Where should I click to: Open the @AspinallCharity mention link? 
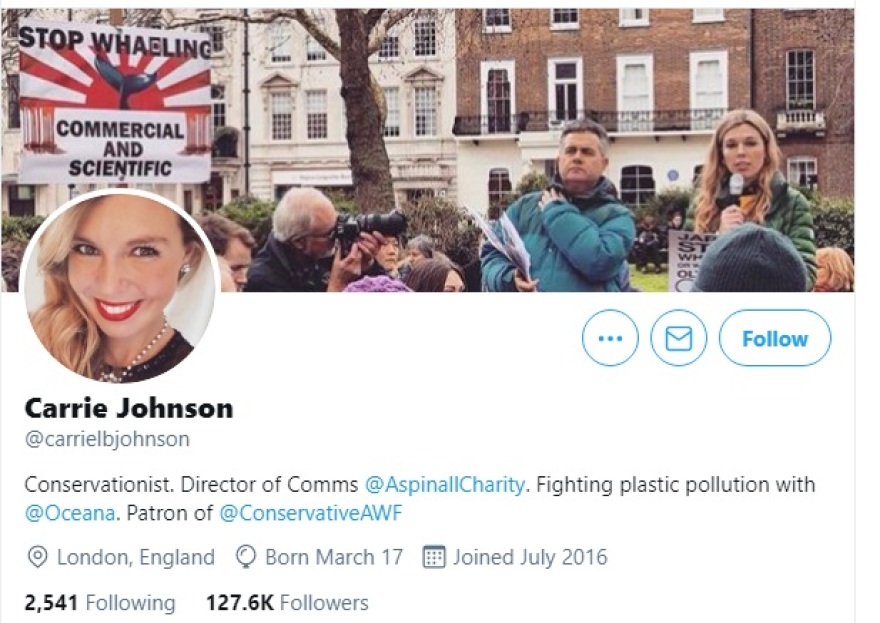pyautogui.click(x=444, y=485)
